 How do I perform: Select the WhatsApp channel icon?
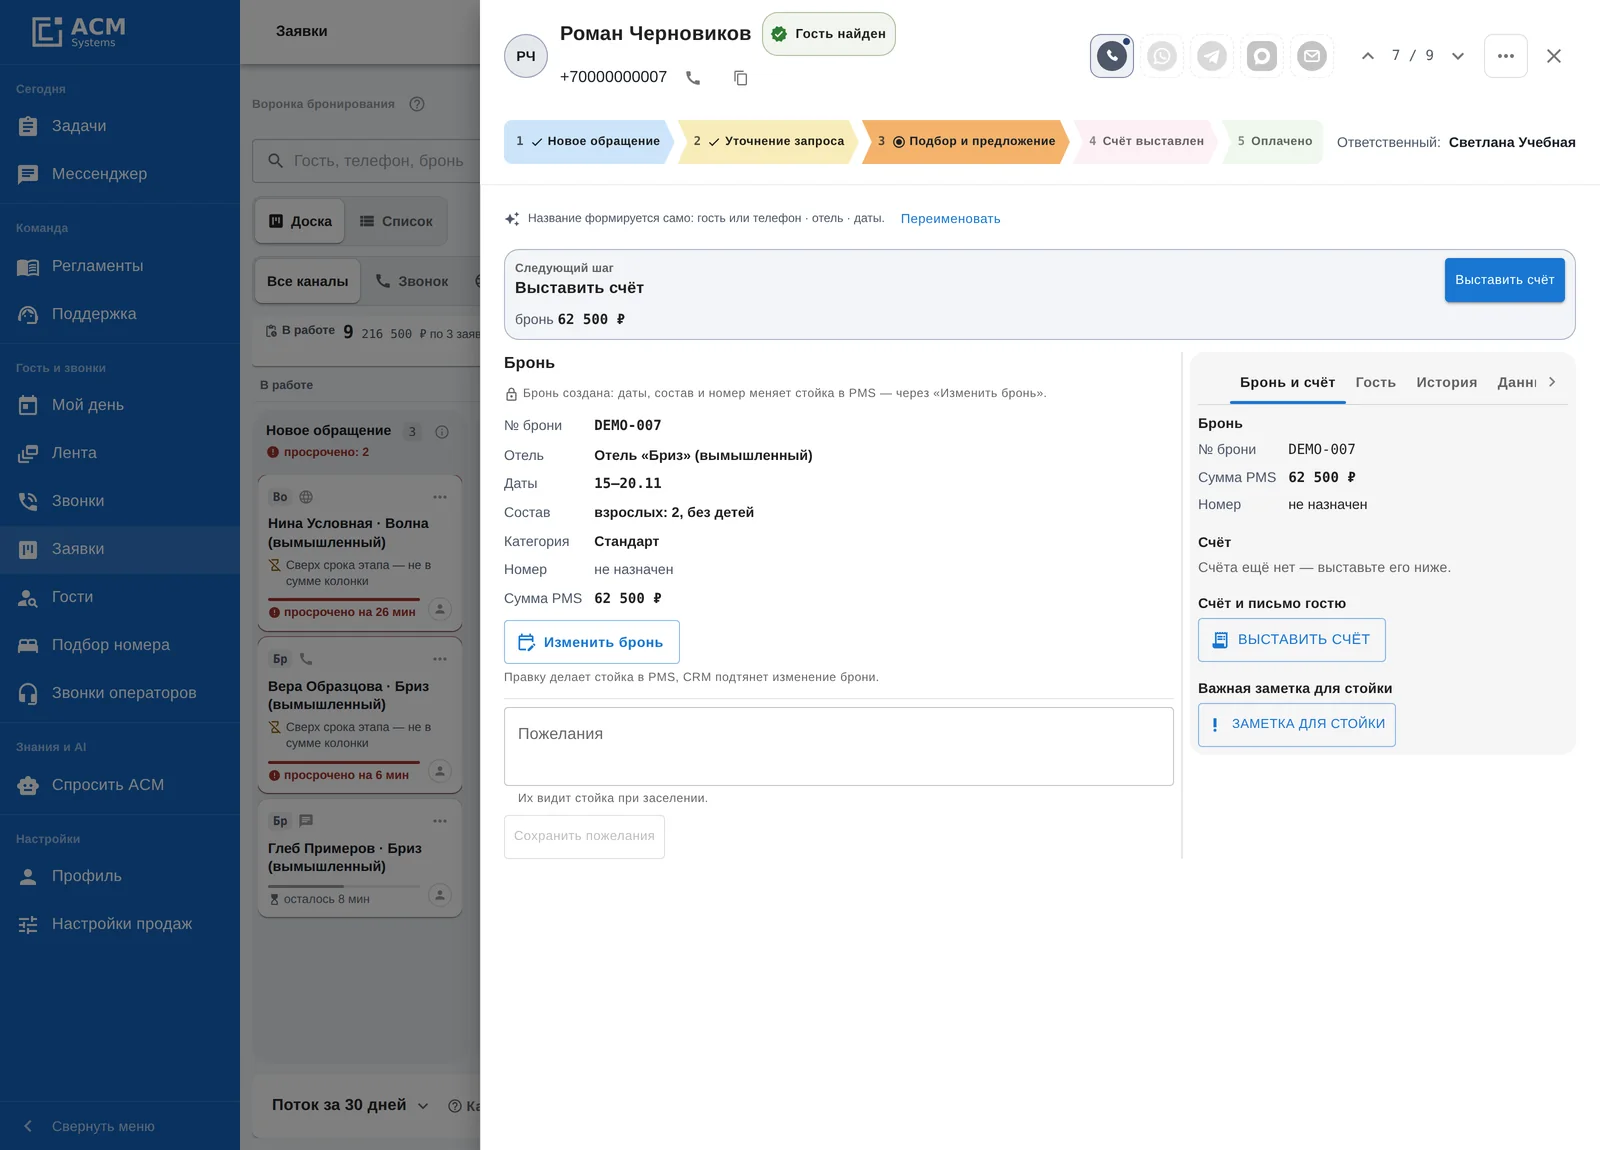(1162, 56)
